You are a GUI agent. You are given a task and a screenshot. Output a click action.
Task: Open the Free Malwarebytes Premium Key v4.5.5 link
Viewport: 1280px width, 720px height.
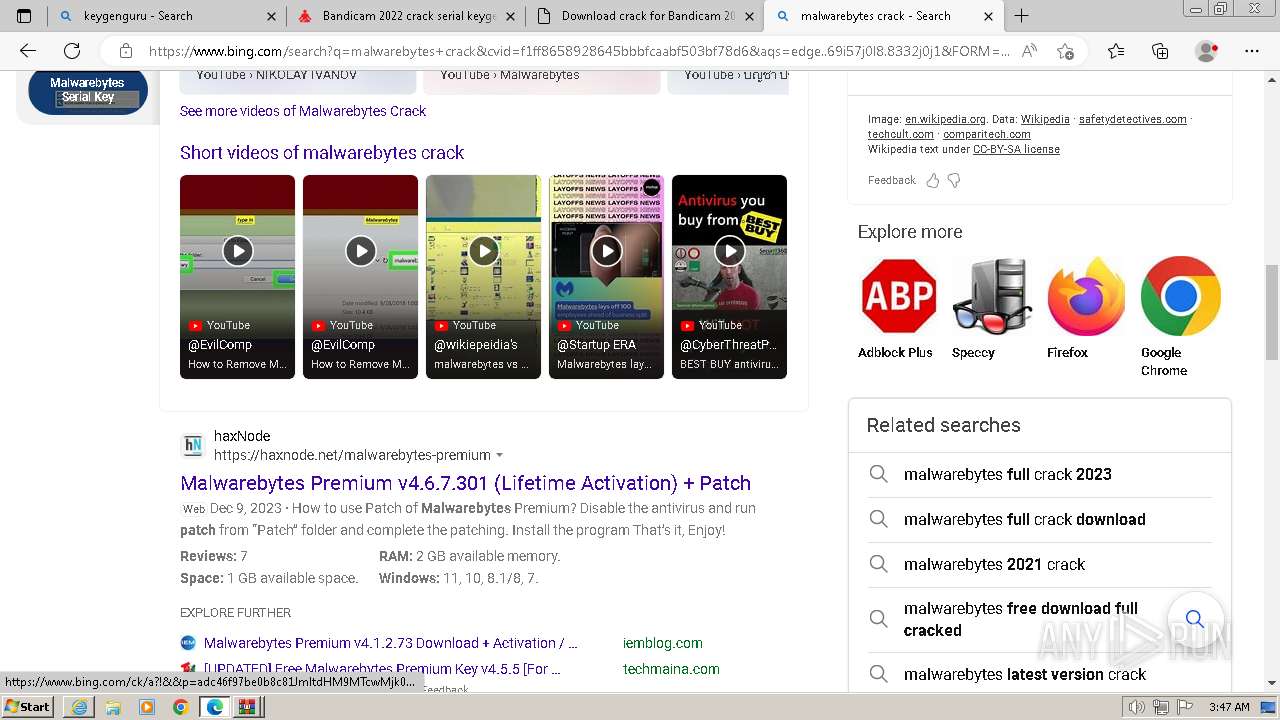pos(382,669)
